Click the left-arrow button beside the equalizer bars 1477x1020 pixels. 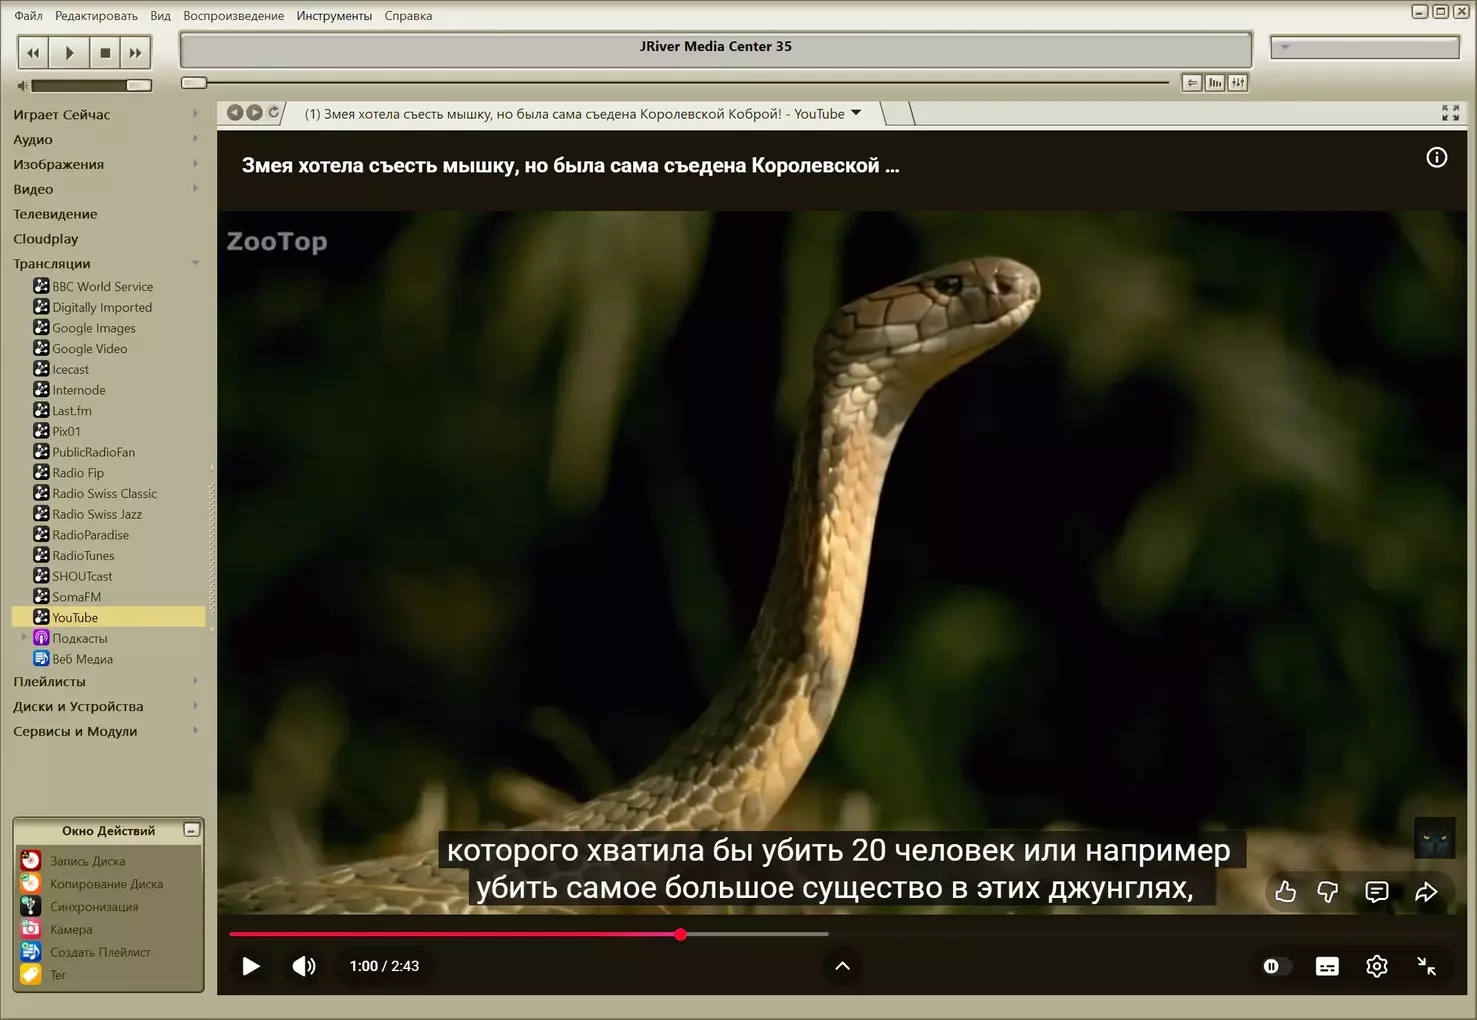1192,83
